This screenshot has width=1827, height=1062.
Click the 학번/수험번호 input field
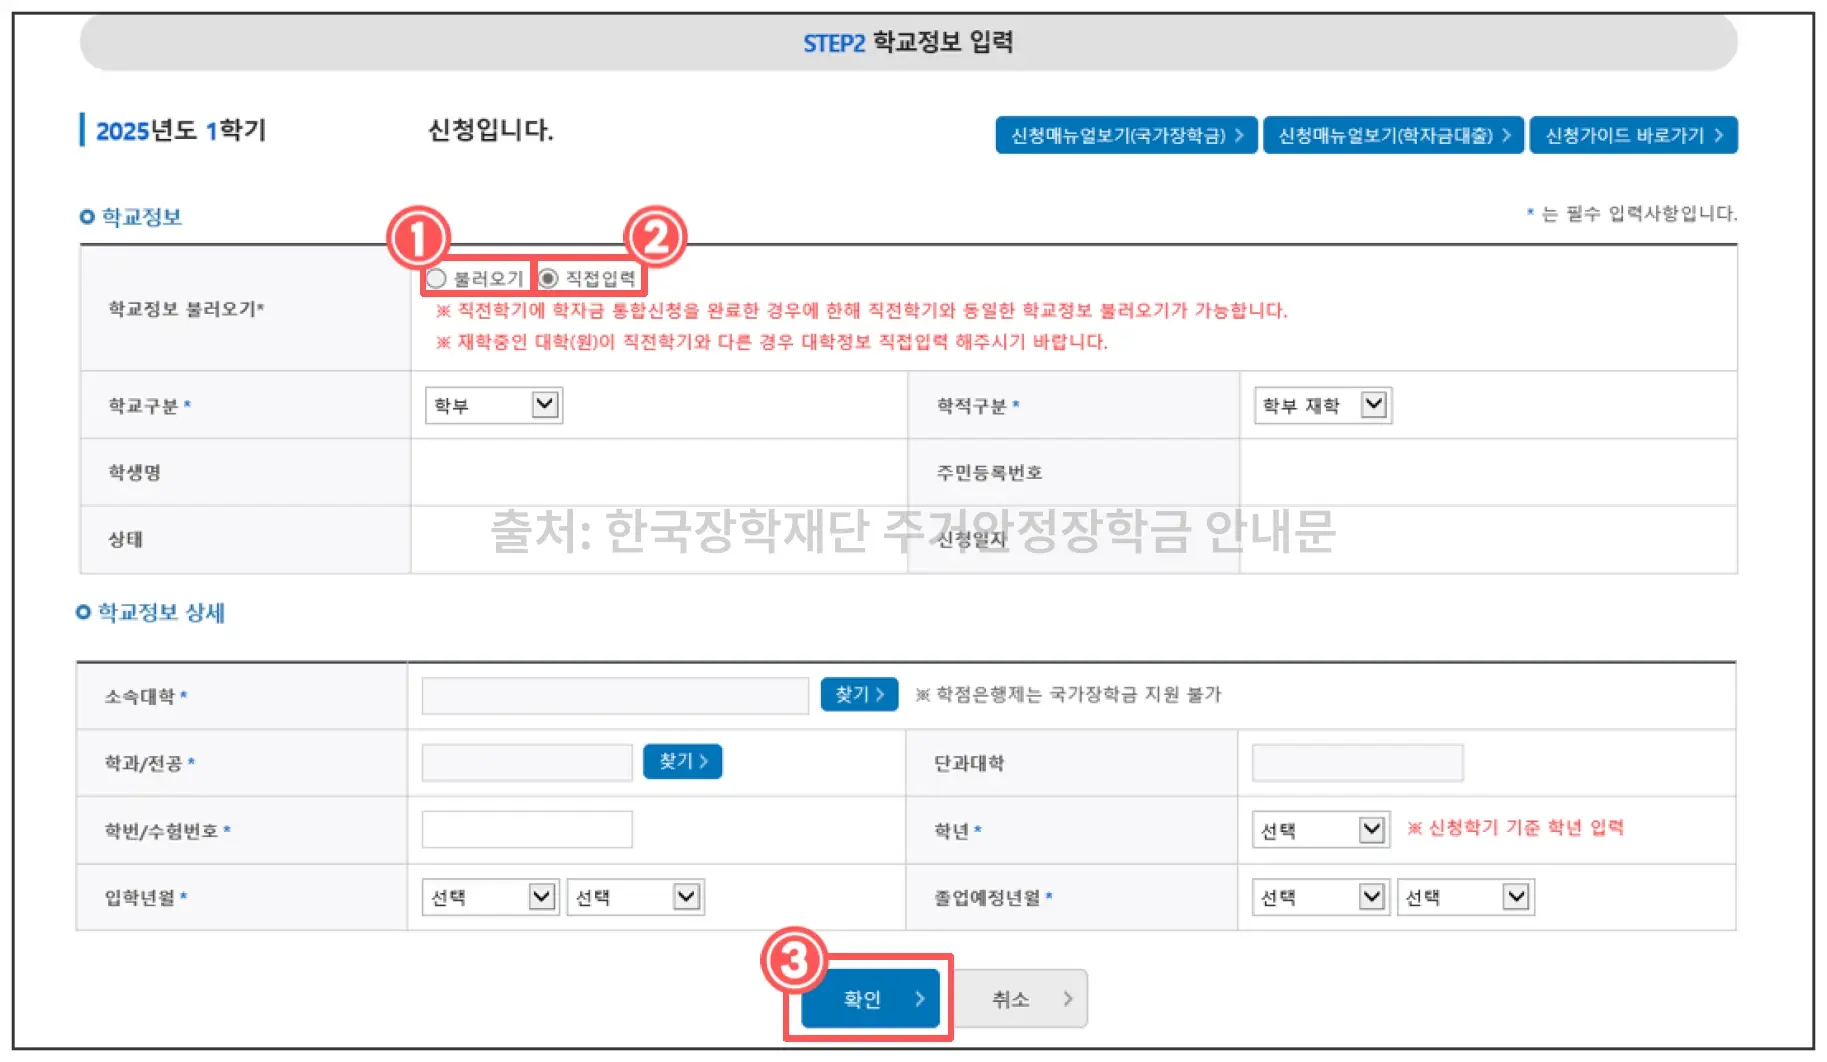point(527,829)
